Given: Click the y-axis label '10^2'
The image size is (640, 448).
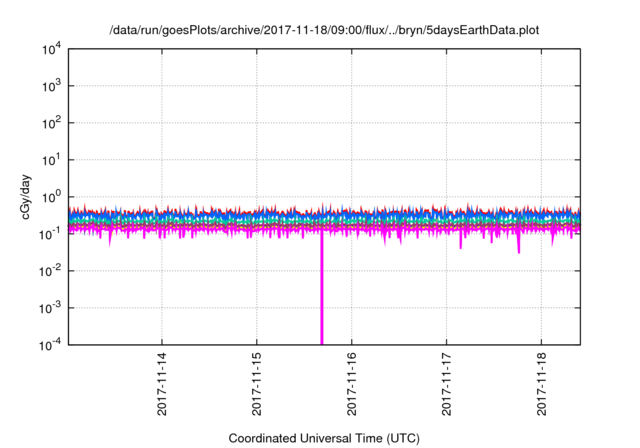Looking at the screenshot, I should [x=52, y=123].
